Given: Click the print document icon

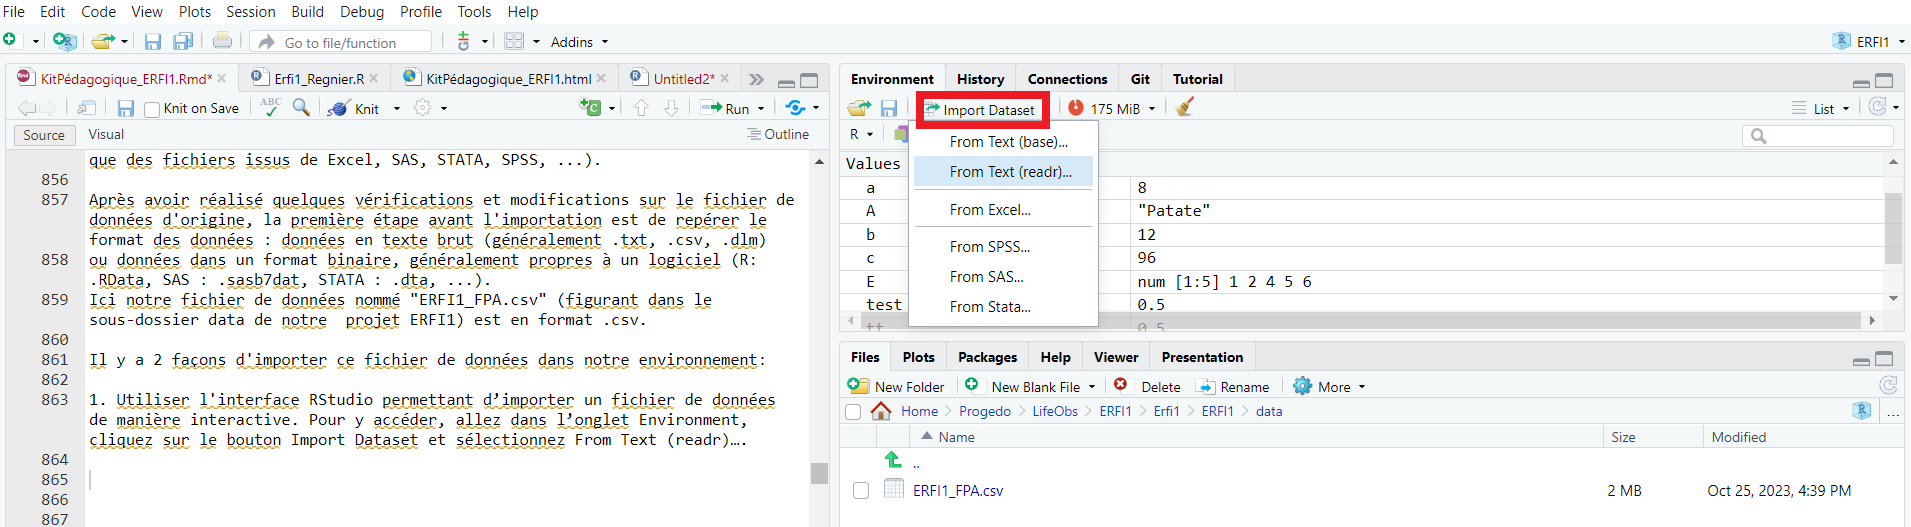Looking at the screenshot, I should 222,41.
